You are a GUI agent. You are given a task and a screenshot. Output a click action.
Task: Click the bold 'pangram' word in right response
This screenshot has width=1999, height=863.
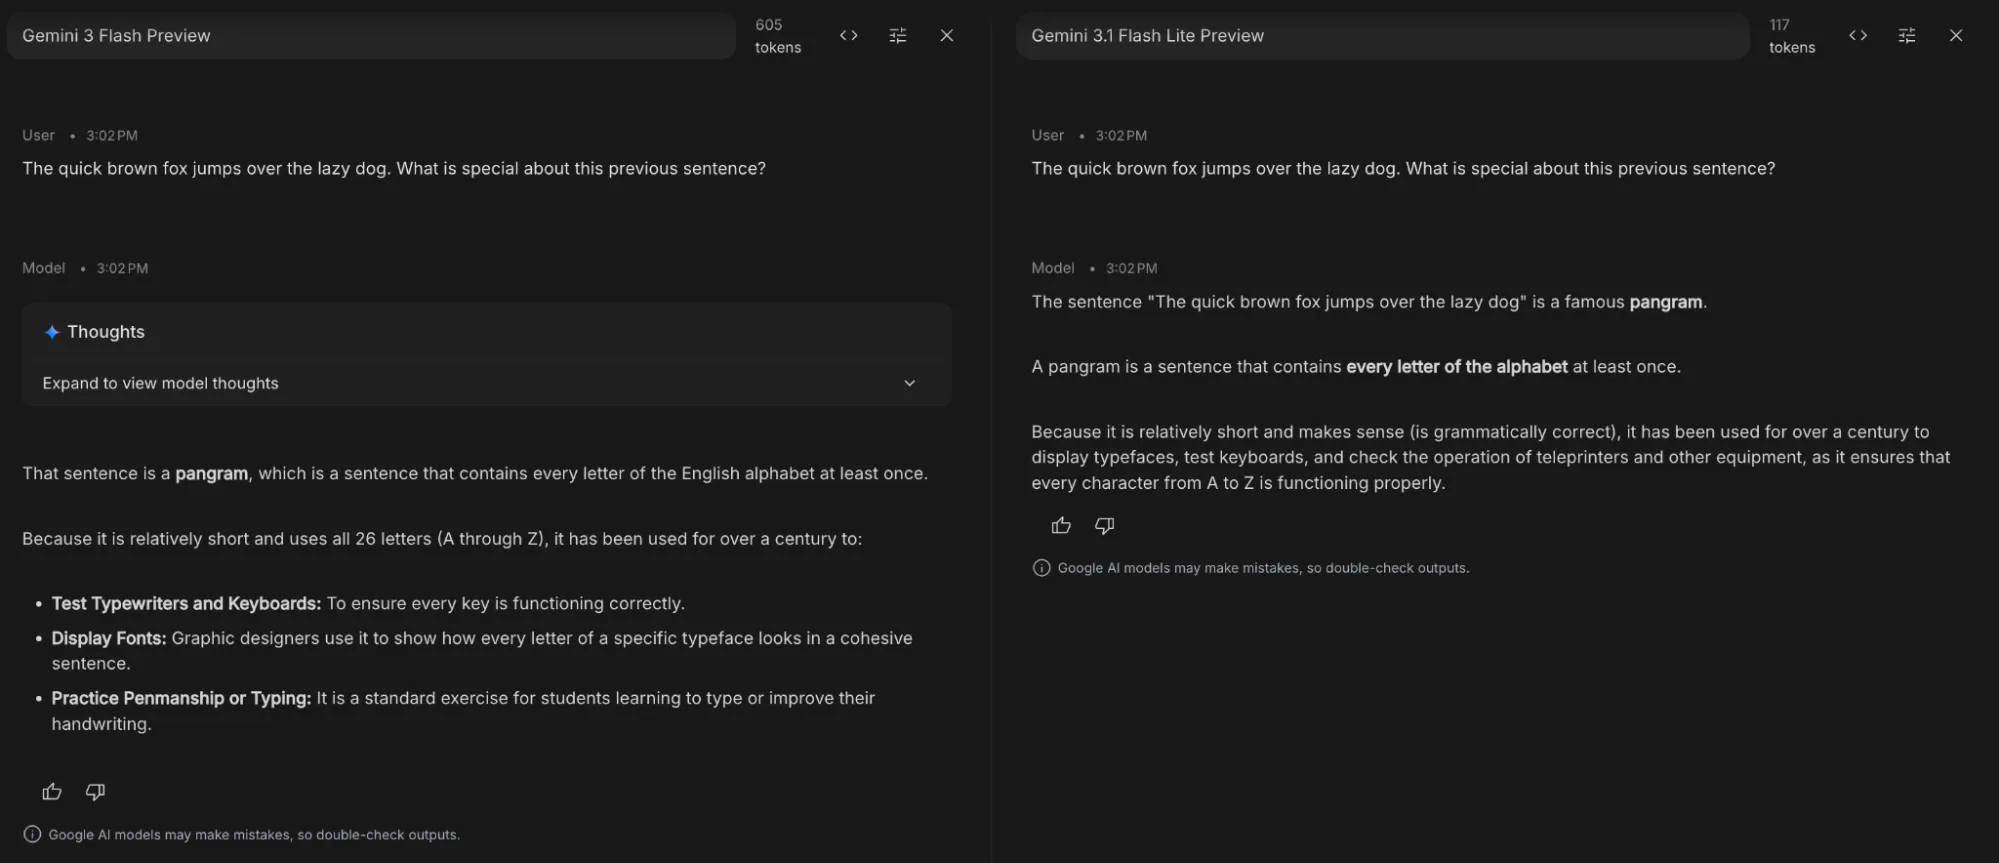(x=1665, y=302)
